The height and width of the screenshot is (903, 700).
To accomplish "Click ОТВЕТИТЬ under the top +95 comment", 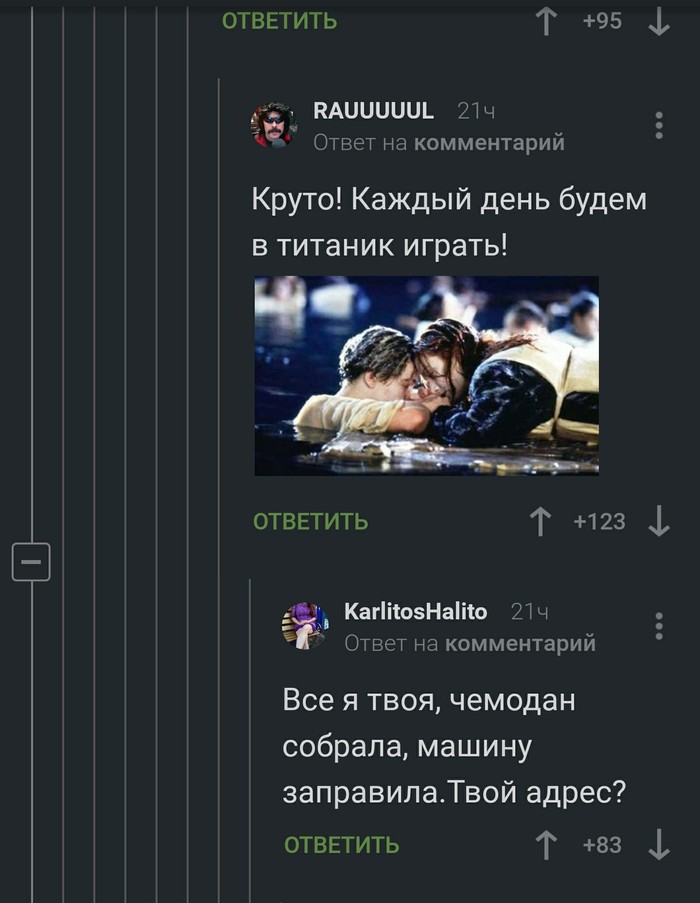I will point(279,21).
